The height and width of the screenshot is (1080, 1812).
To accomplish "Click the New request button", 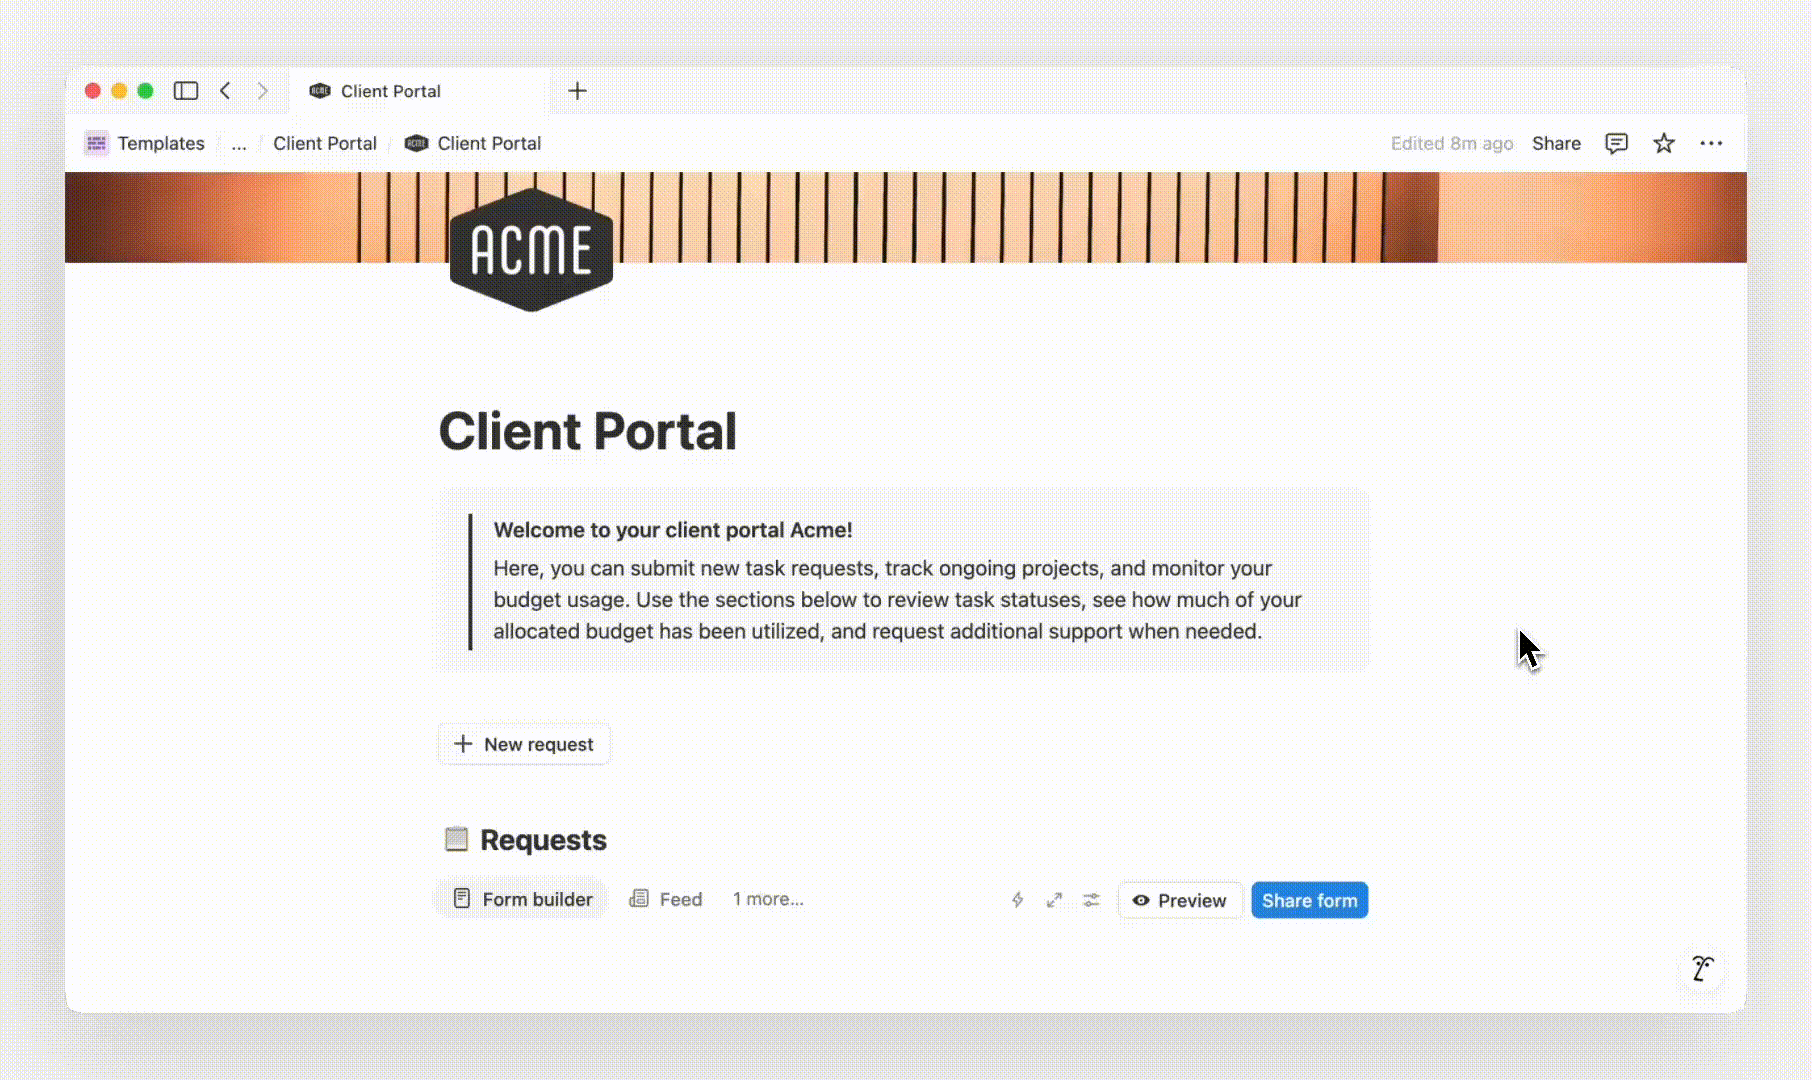I will 524,744.
